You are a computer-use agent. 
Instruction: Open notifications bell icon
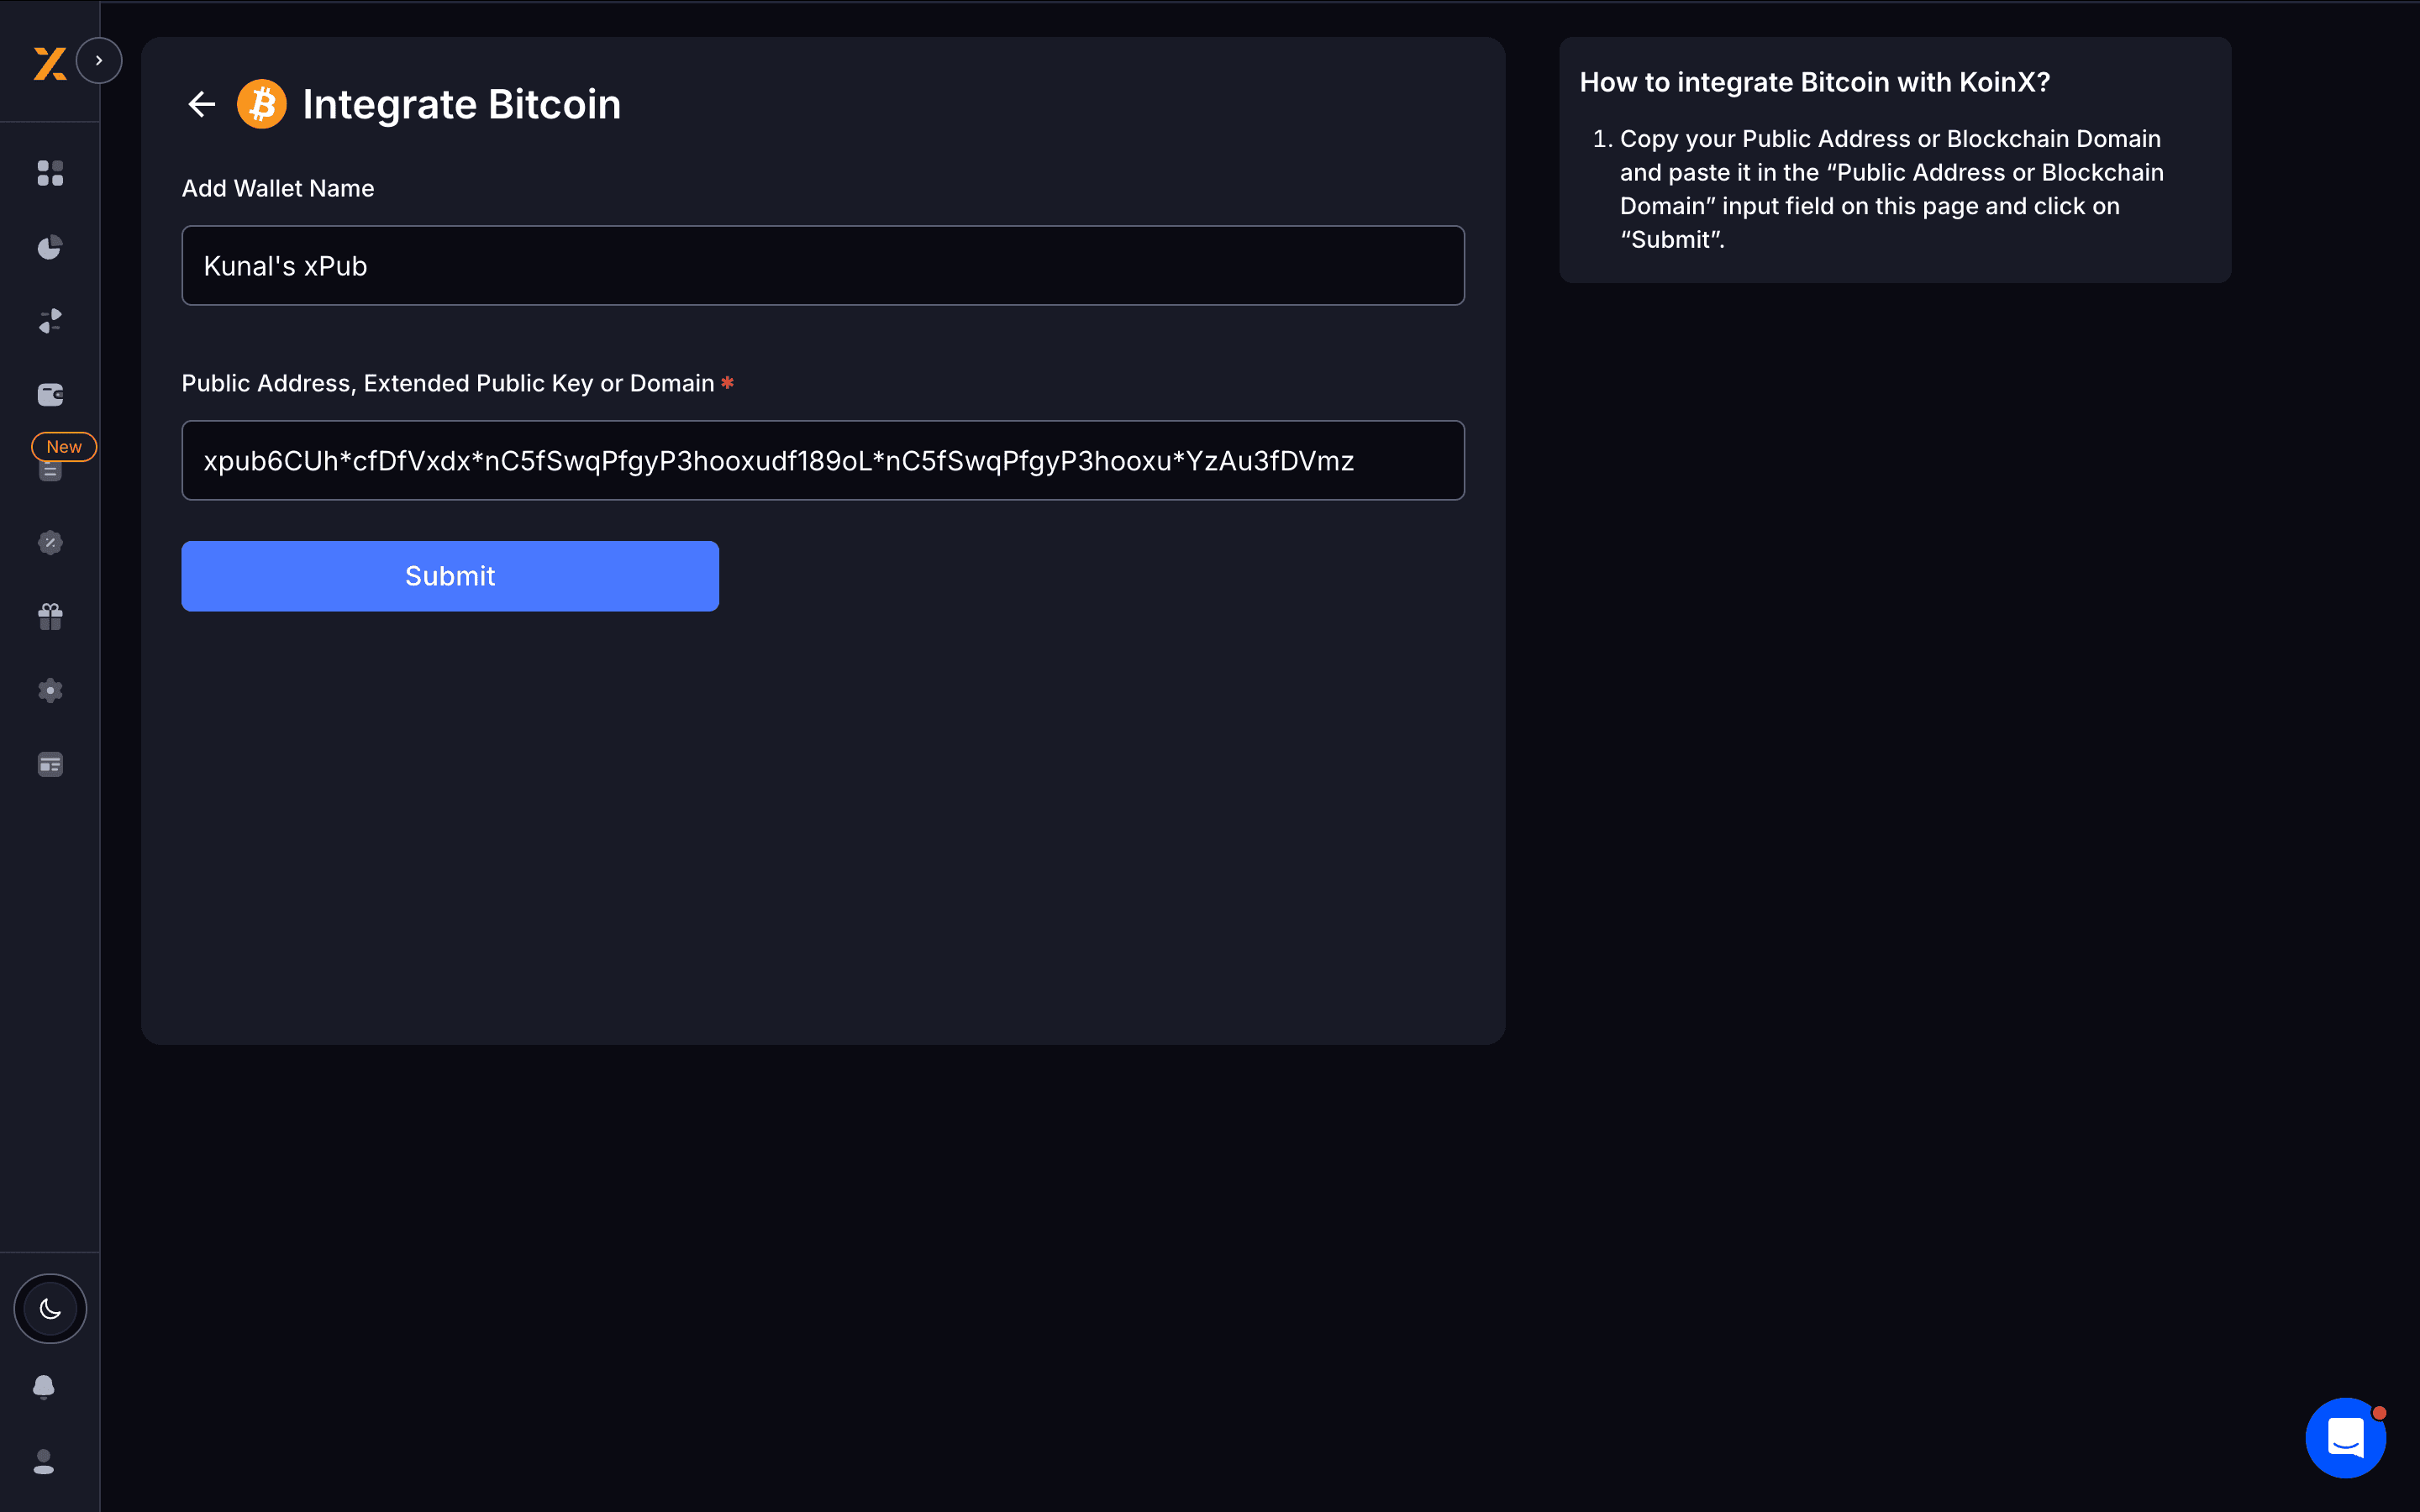pyautogui.click(x=44, y=1387)
